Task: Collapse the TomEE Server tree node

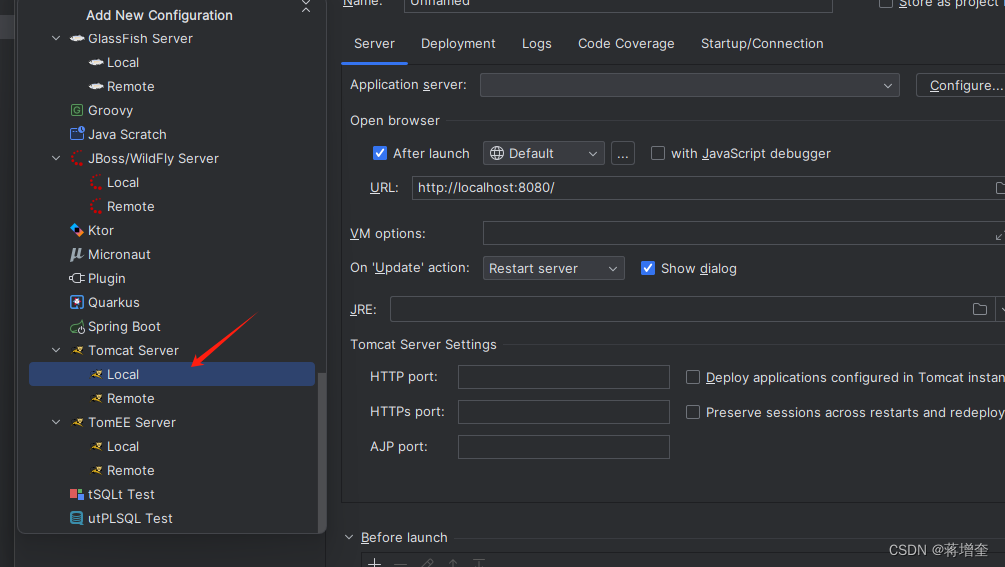Action: (56, 422)
